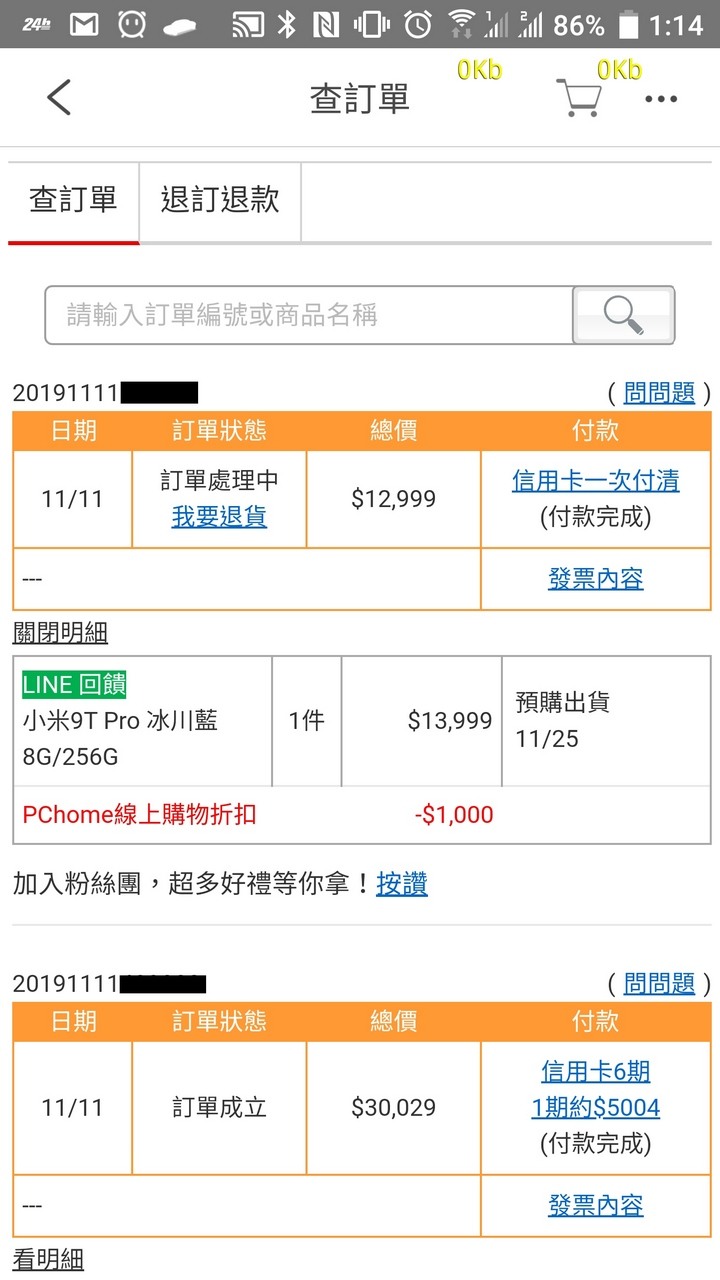The image size is (720, 1280).
Task: Open 發票內容 for the $12,999 order
Action: pos(596,579)
